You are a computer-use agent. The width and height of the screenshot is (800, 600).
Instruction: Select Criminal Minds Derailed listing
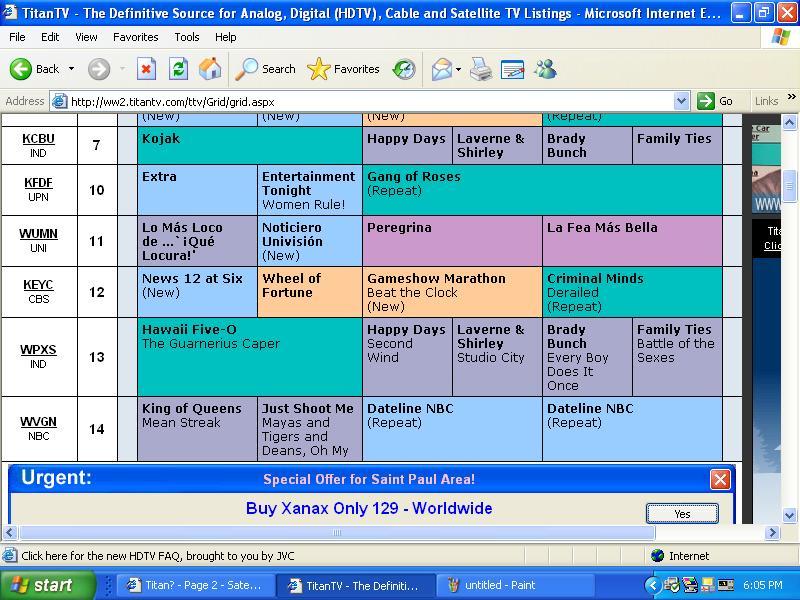click(632, 292)
